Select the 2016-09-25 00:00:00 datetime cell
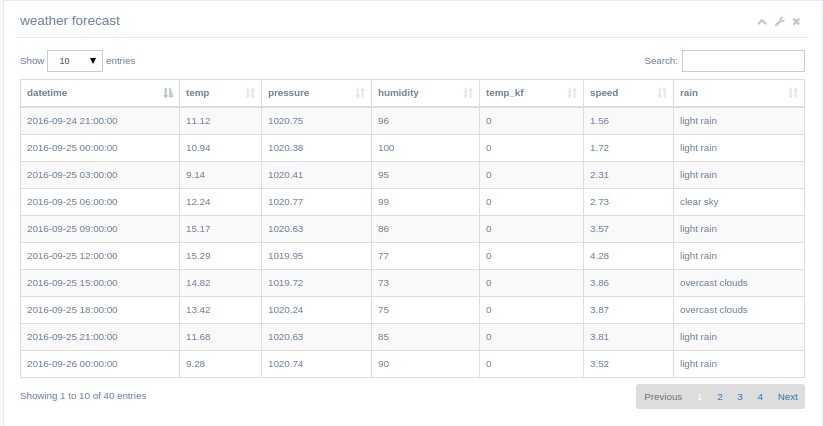This screenshot has width=823, height=426. pos(100,148)
